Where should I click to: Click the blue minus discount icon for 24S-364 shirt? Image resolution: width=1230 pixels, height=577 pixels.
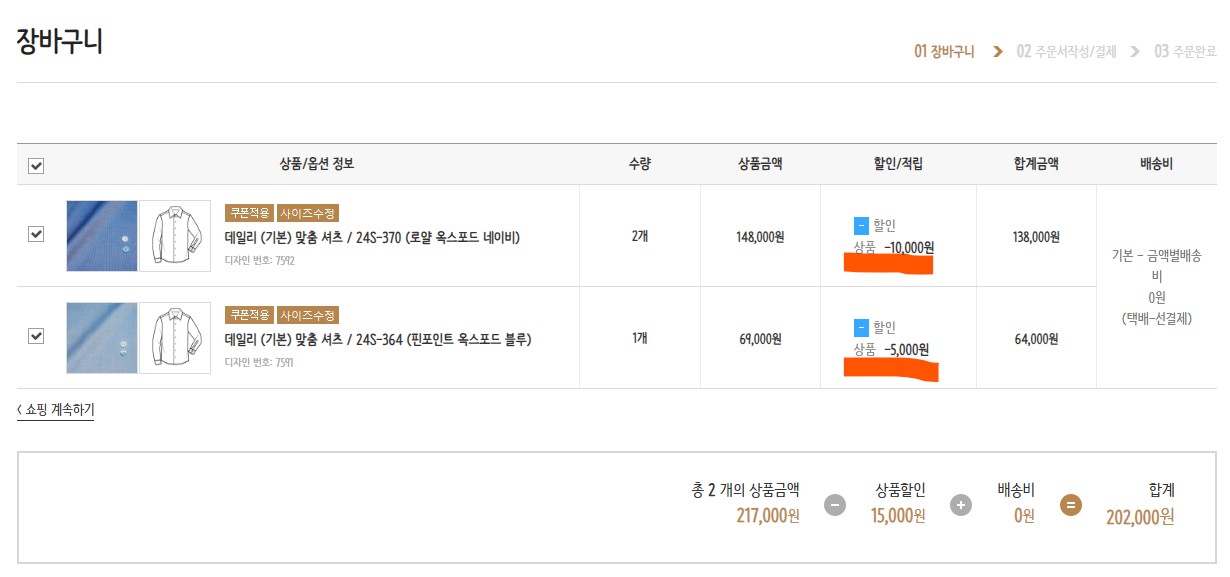pos(861,328)
